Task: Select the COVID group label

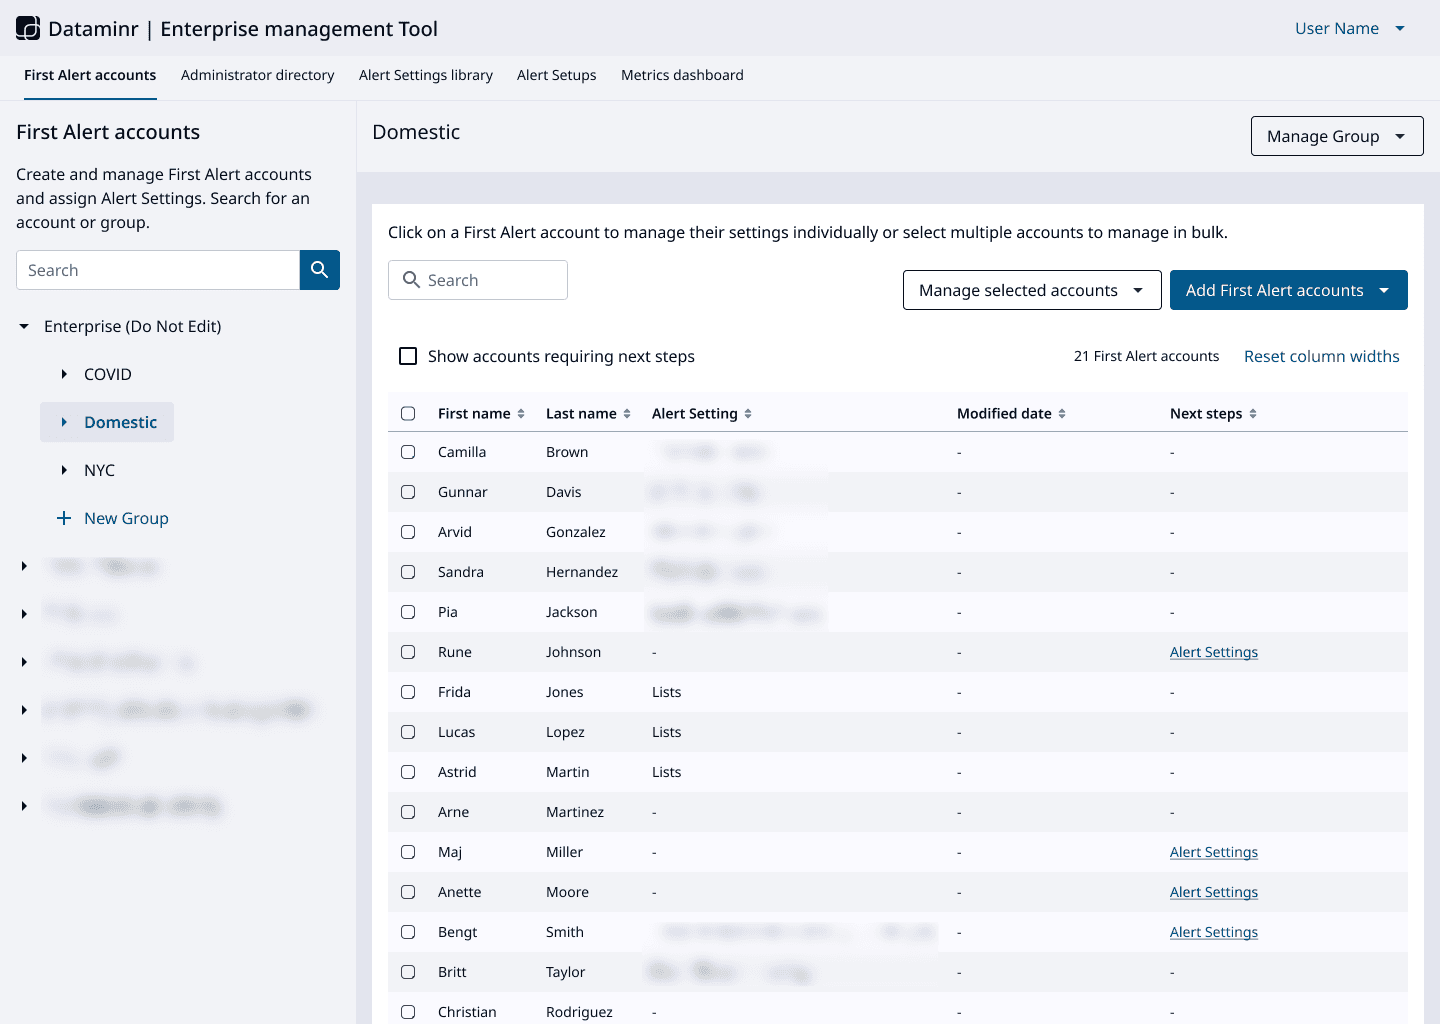Action: click(x=108, y=374)
